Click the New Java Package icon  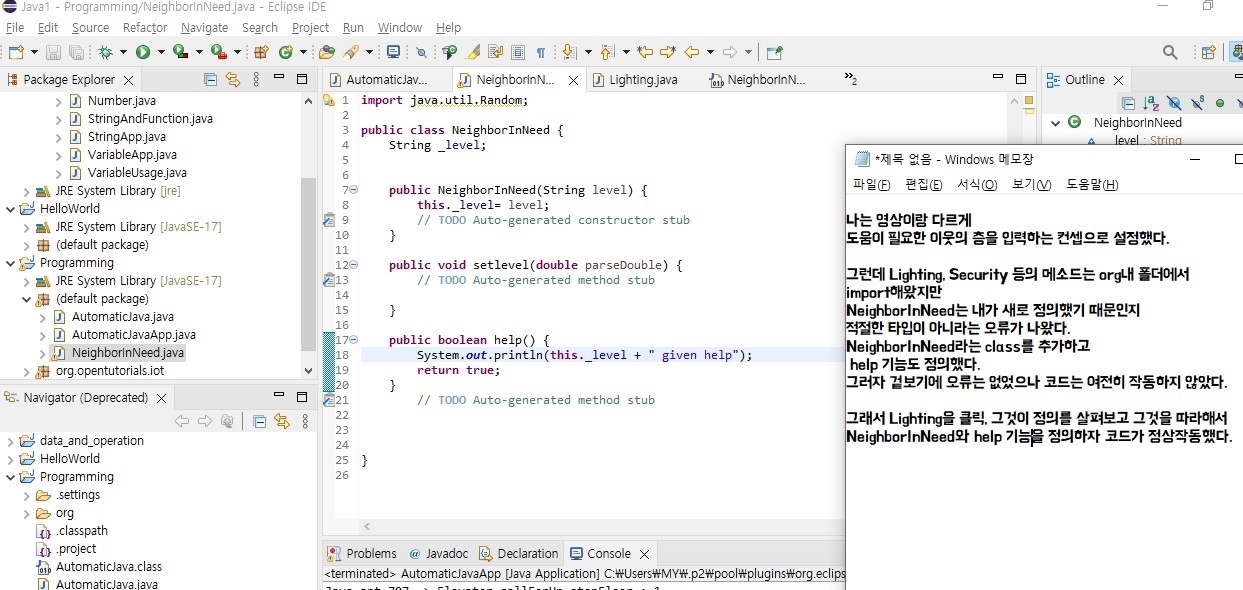261,52
